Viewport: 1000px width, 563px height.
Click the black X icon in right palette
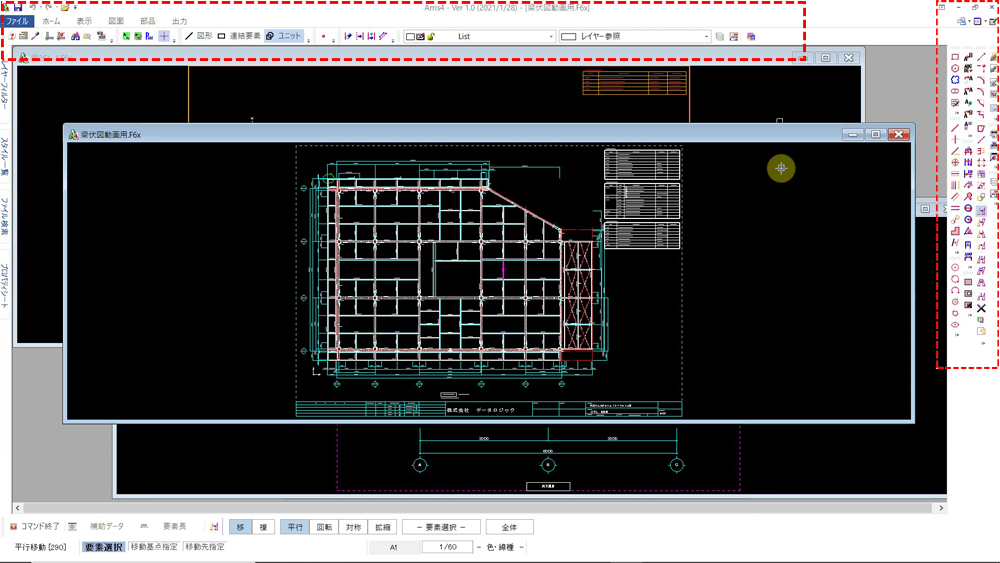click(981, 308)
